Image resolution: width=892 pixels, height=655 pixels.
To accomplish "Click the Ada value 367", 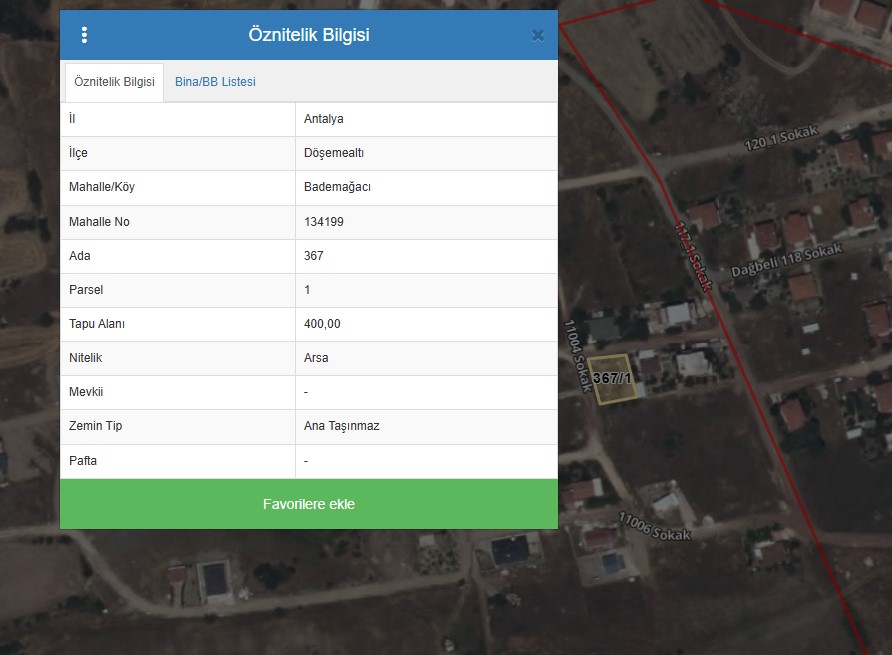I will pyautogui.click(x=314, y=256).
